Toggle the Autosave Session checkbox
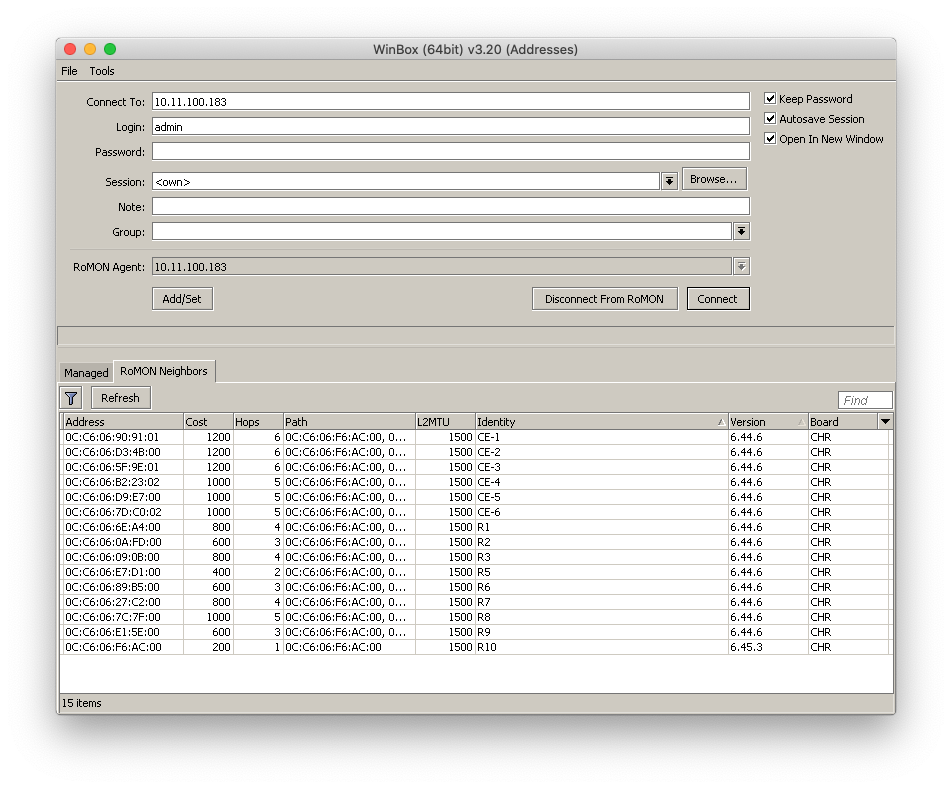The width and height of the screenshot is (952, 789). click(x=770, y=118)
